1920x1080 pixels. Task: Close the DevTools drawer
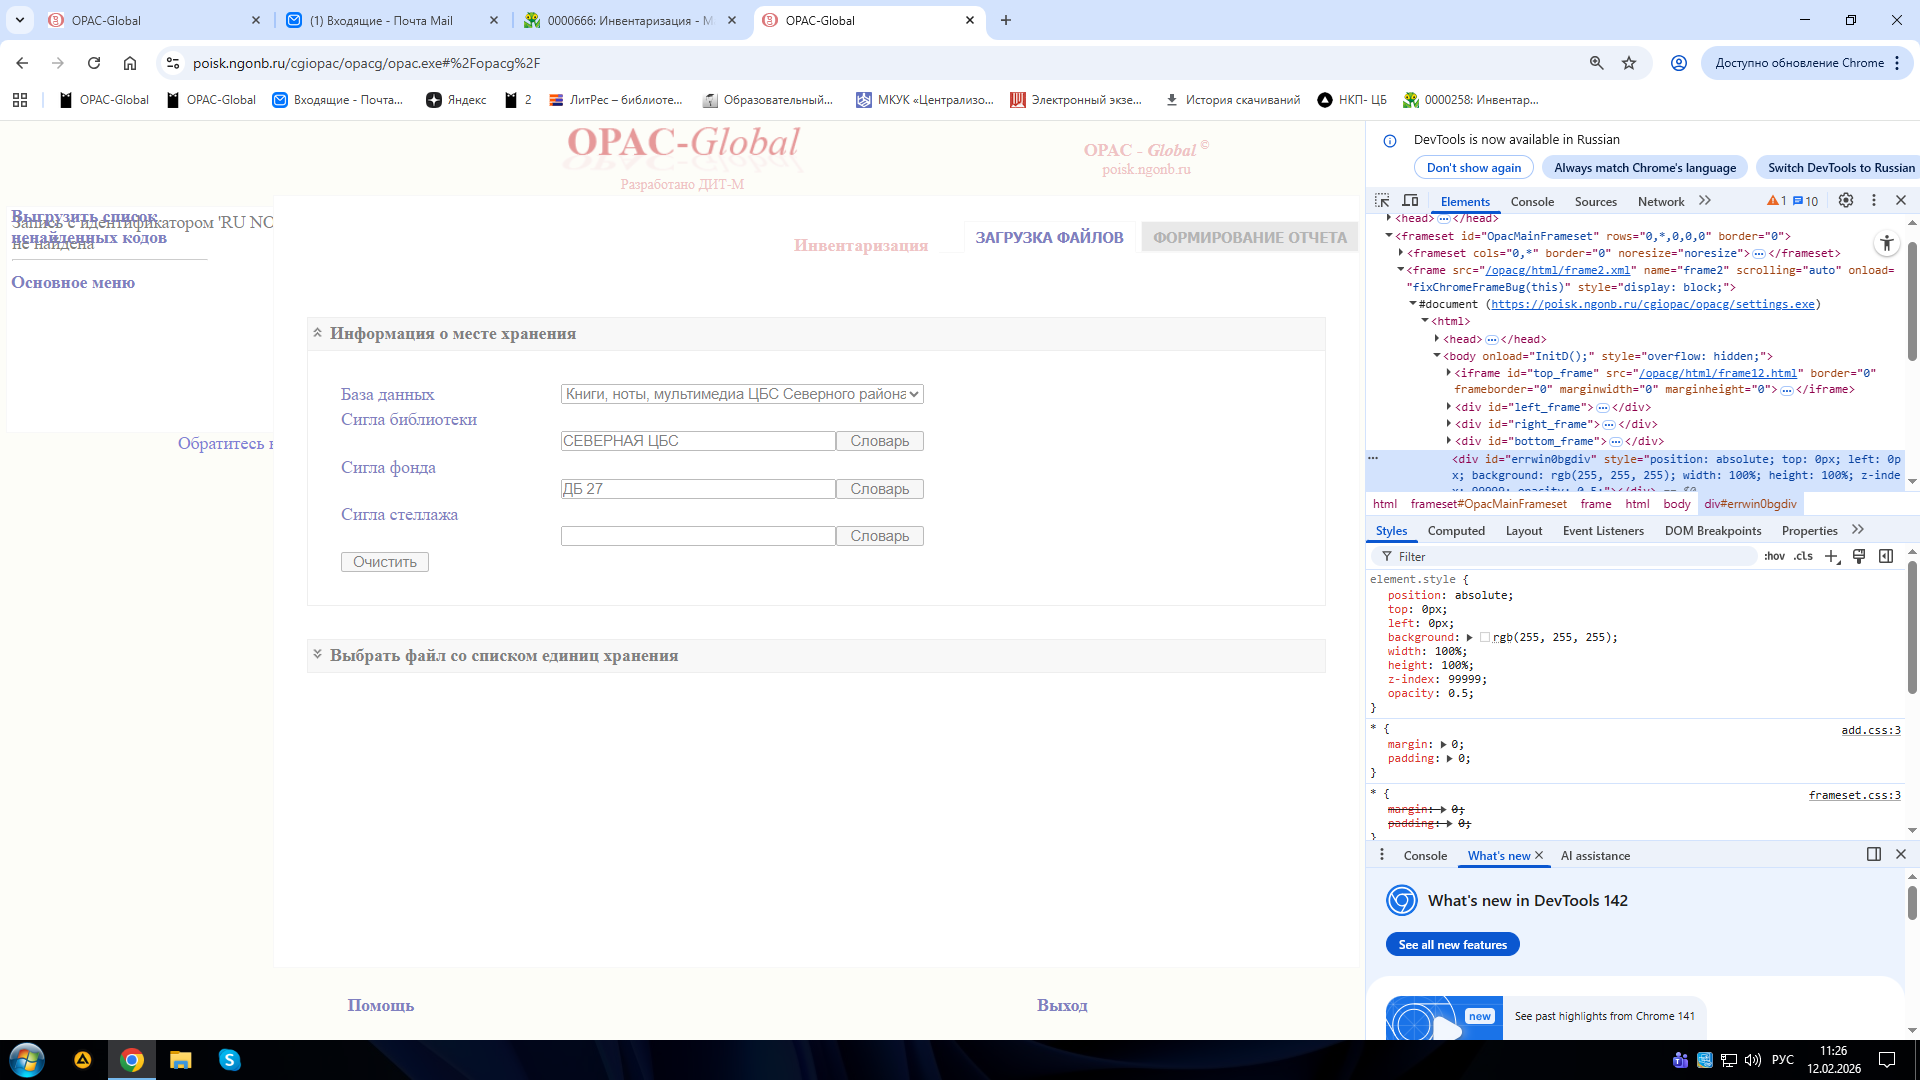[x=1901, y=854]
